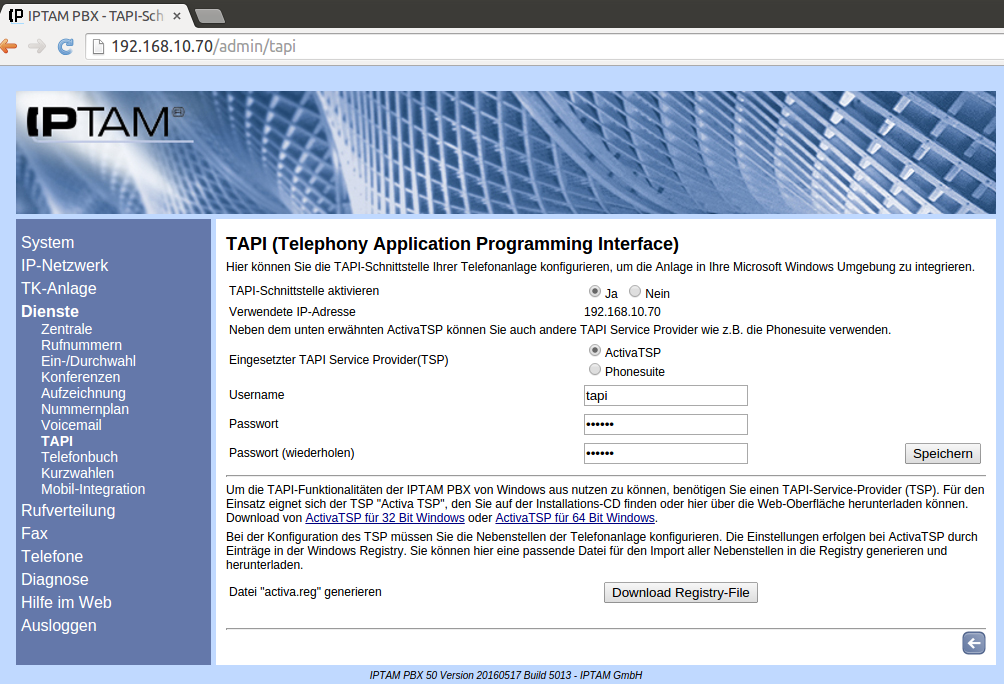The image size is (1004, 684).
Task: Click the browser reload icon
Action: click(x=66, y=46)
